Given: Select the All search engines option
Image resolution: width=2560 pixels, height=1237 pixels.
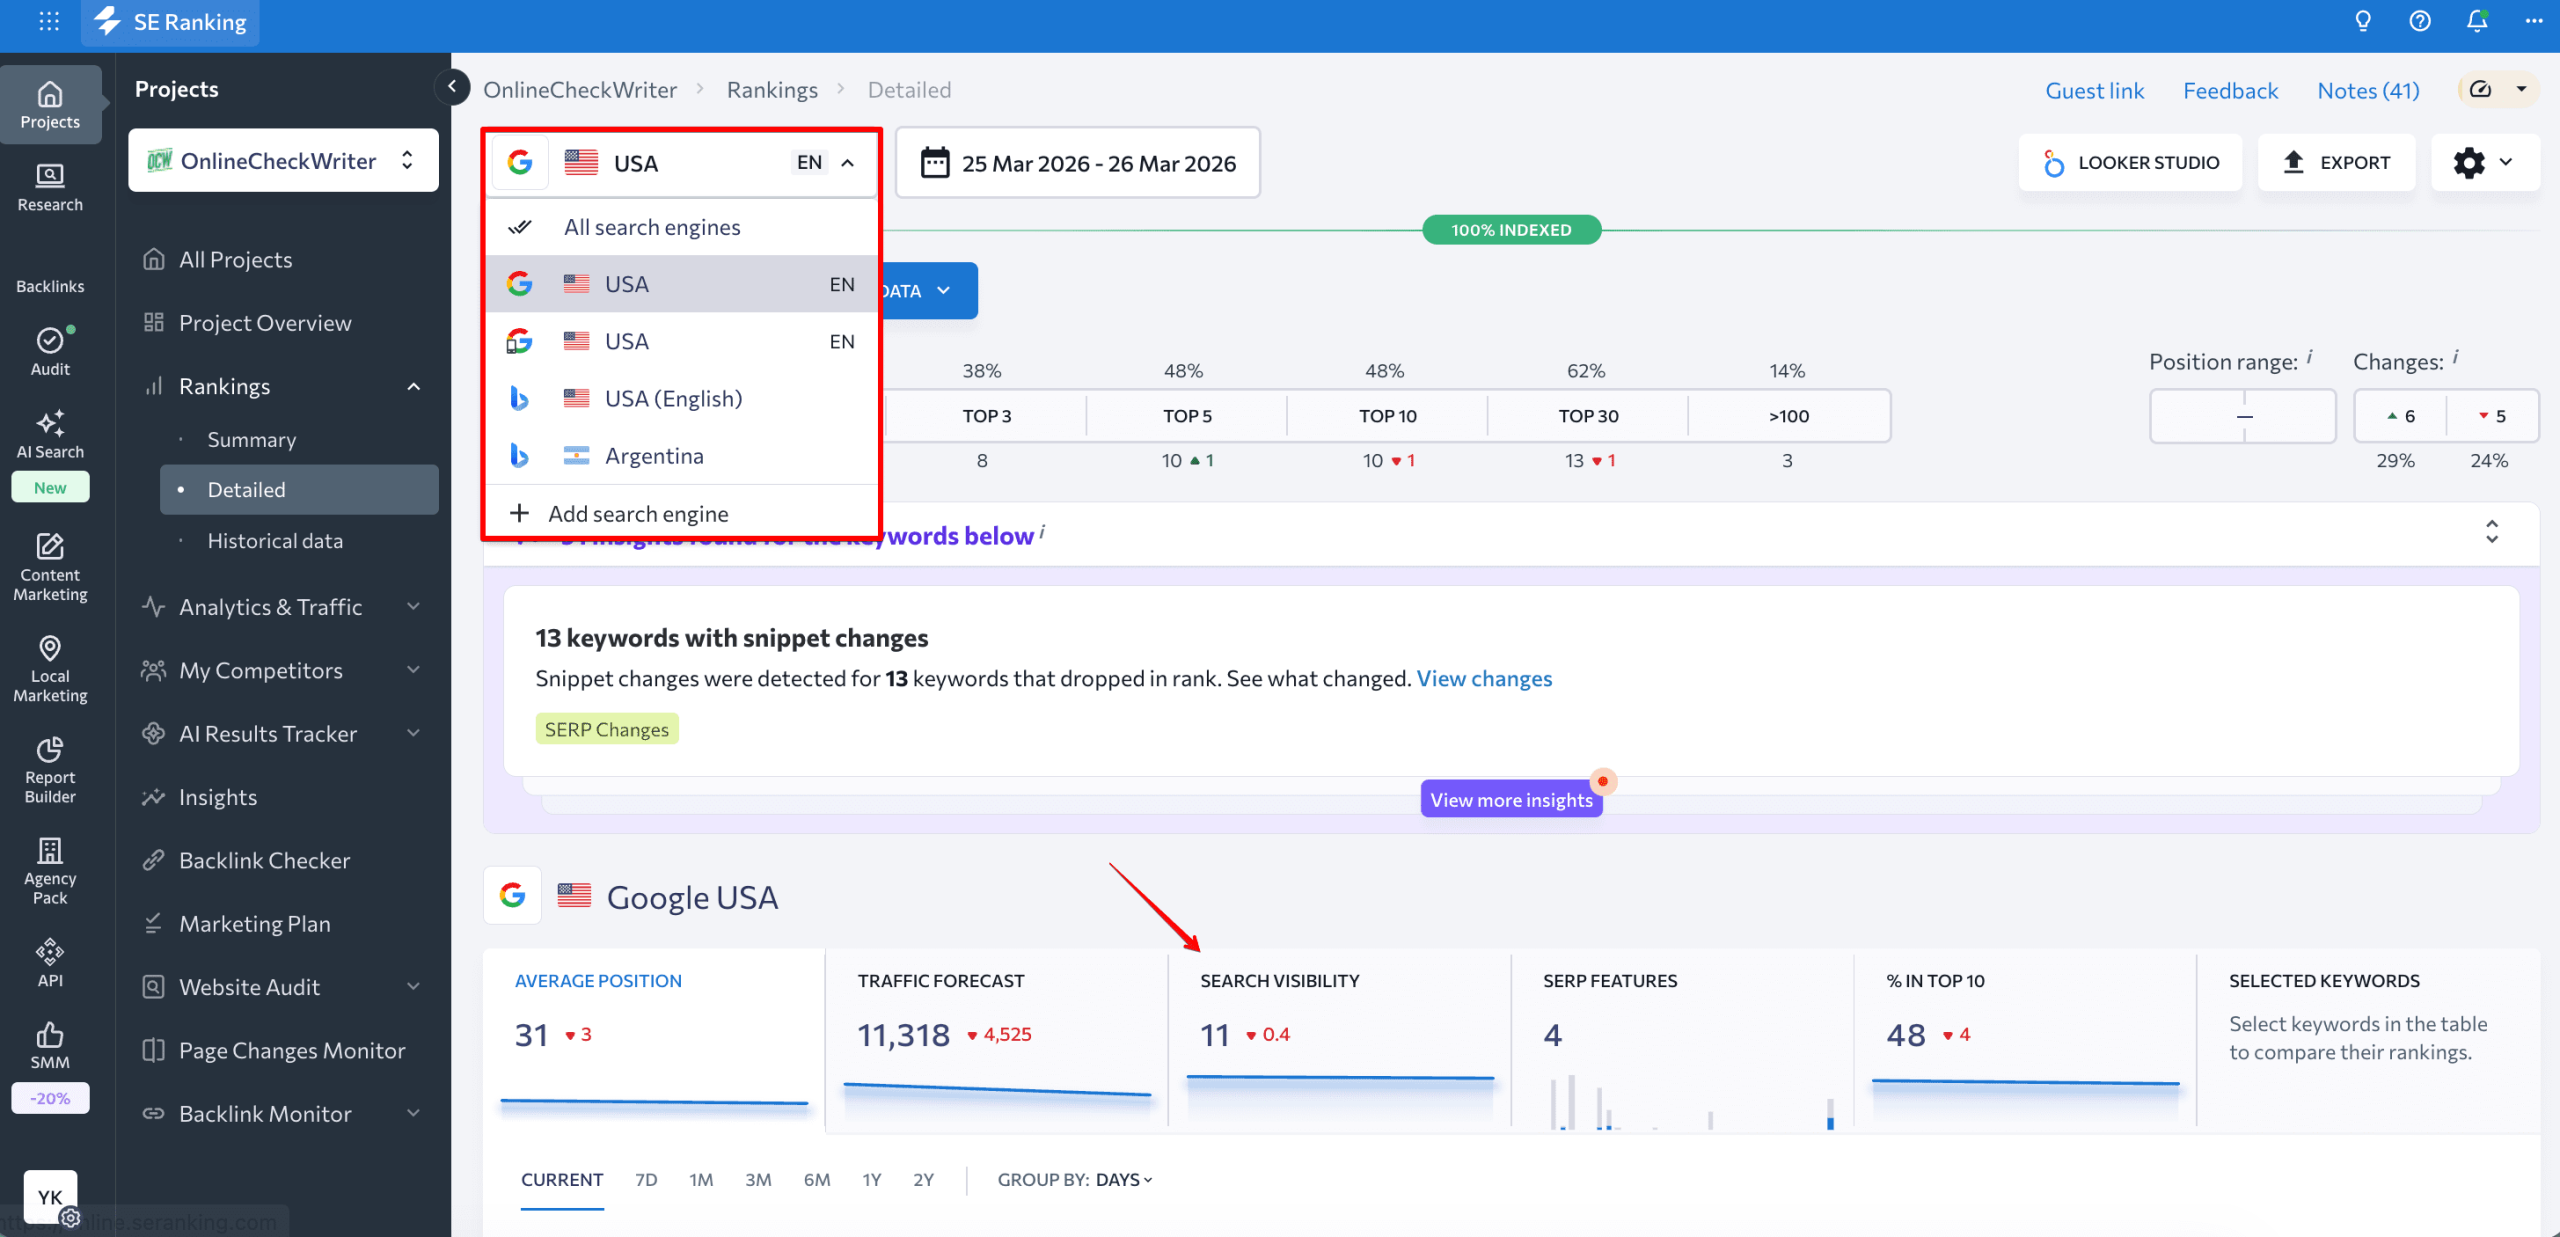Looking at the screenshot, I should [x=652, y=226].
